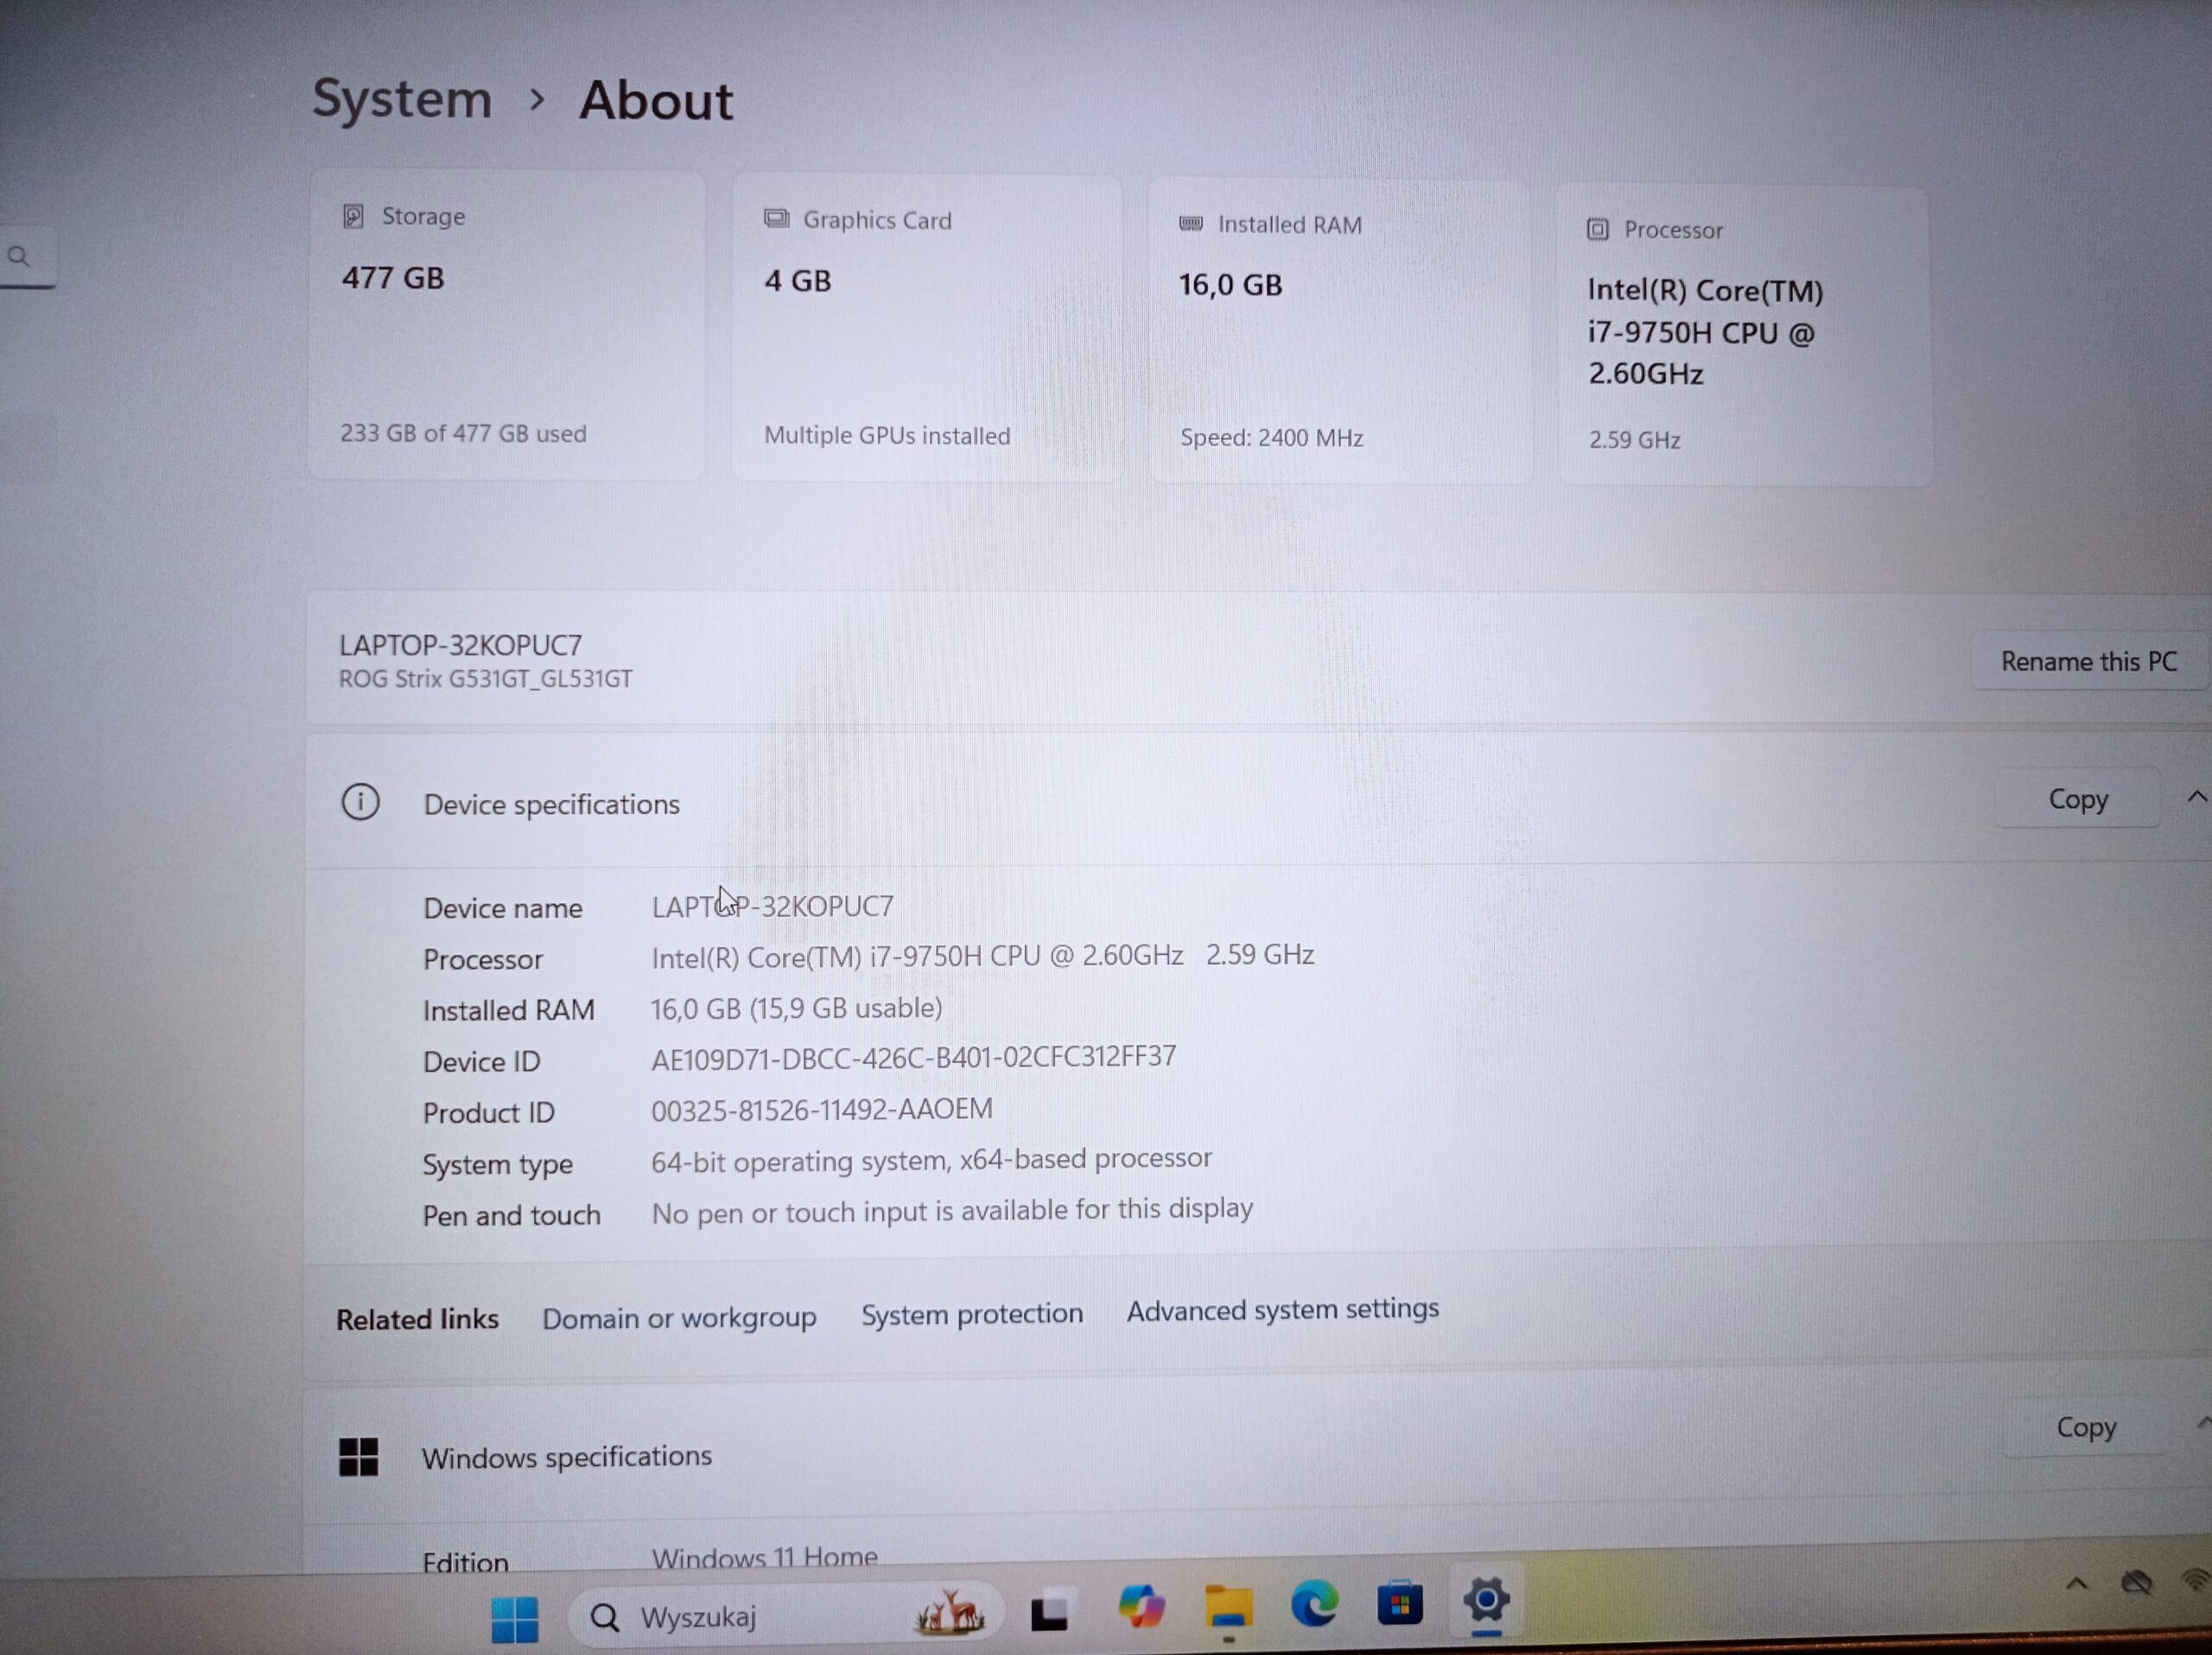Click the Storage card icon
This screenshot has width=2212, height=1655.
coord(353,216)
